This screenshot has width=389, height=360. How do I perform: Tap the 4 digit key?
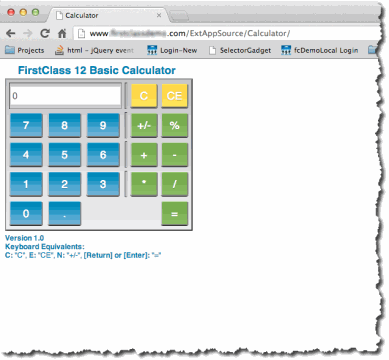26,154
